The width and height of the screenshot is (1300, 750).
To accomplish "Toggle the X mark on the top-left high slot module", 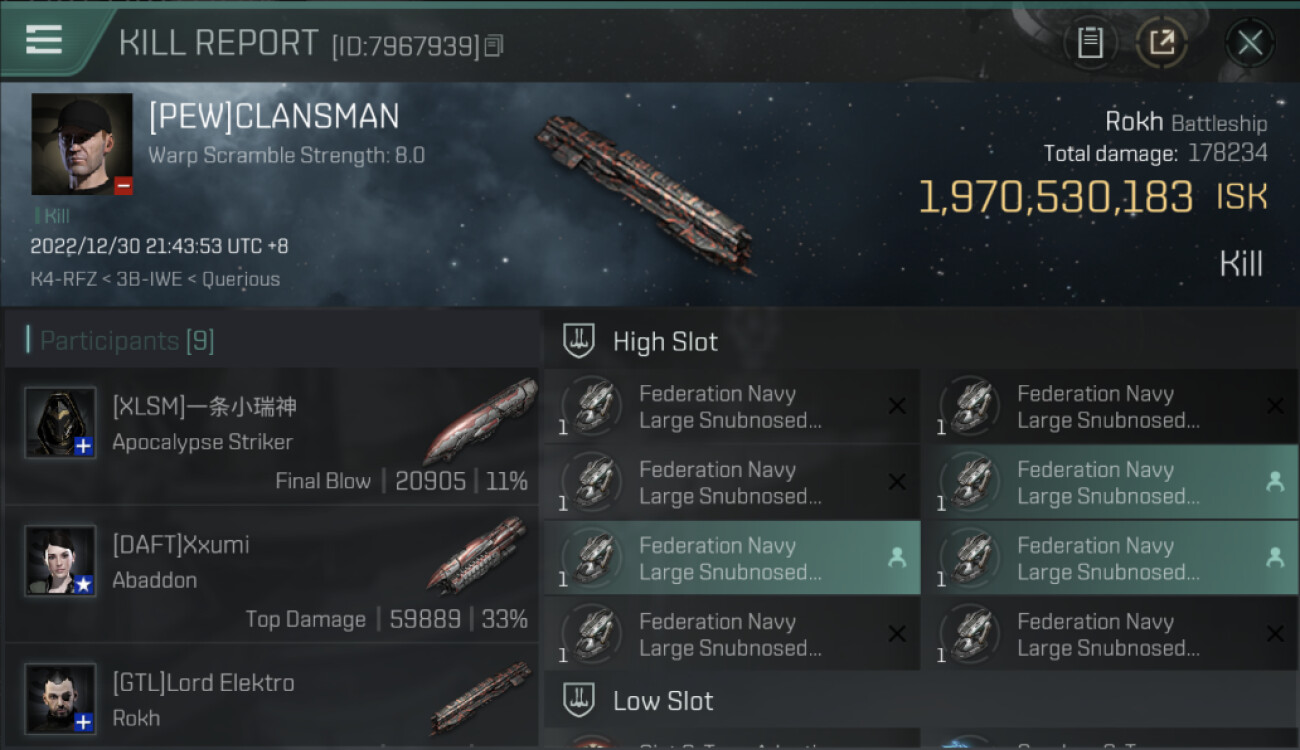I will 897,406.
